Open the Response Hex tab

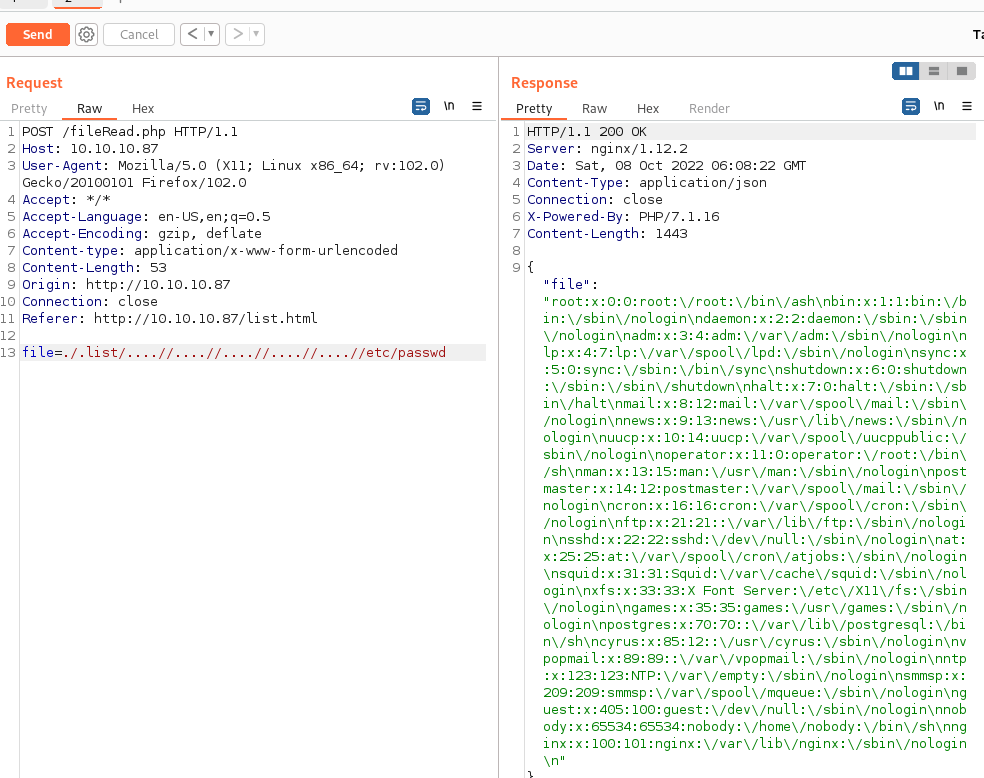pyautogui.click(x=648, y=109)
